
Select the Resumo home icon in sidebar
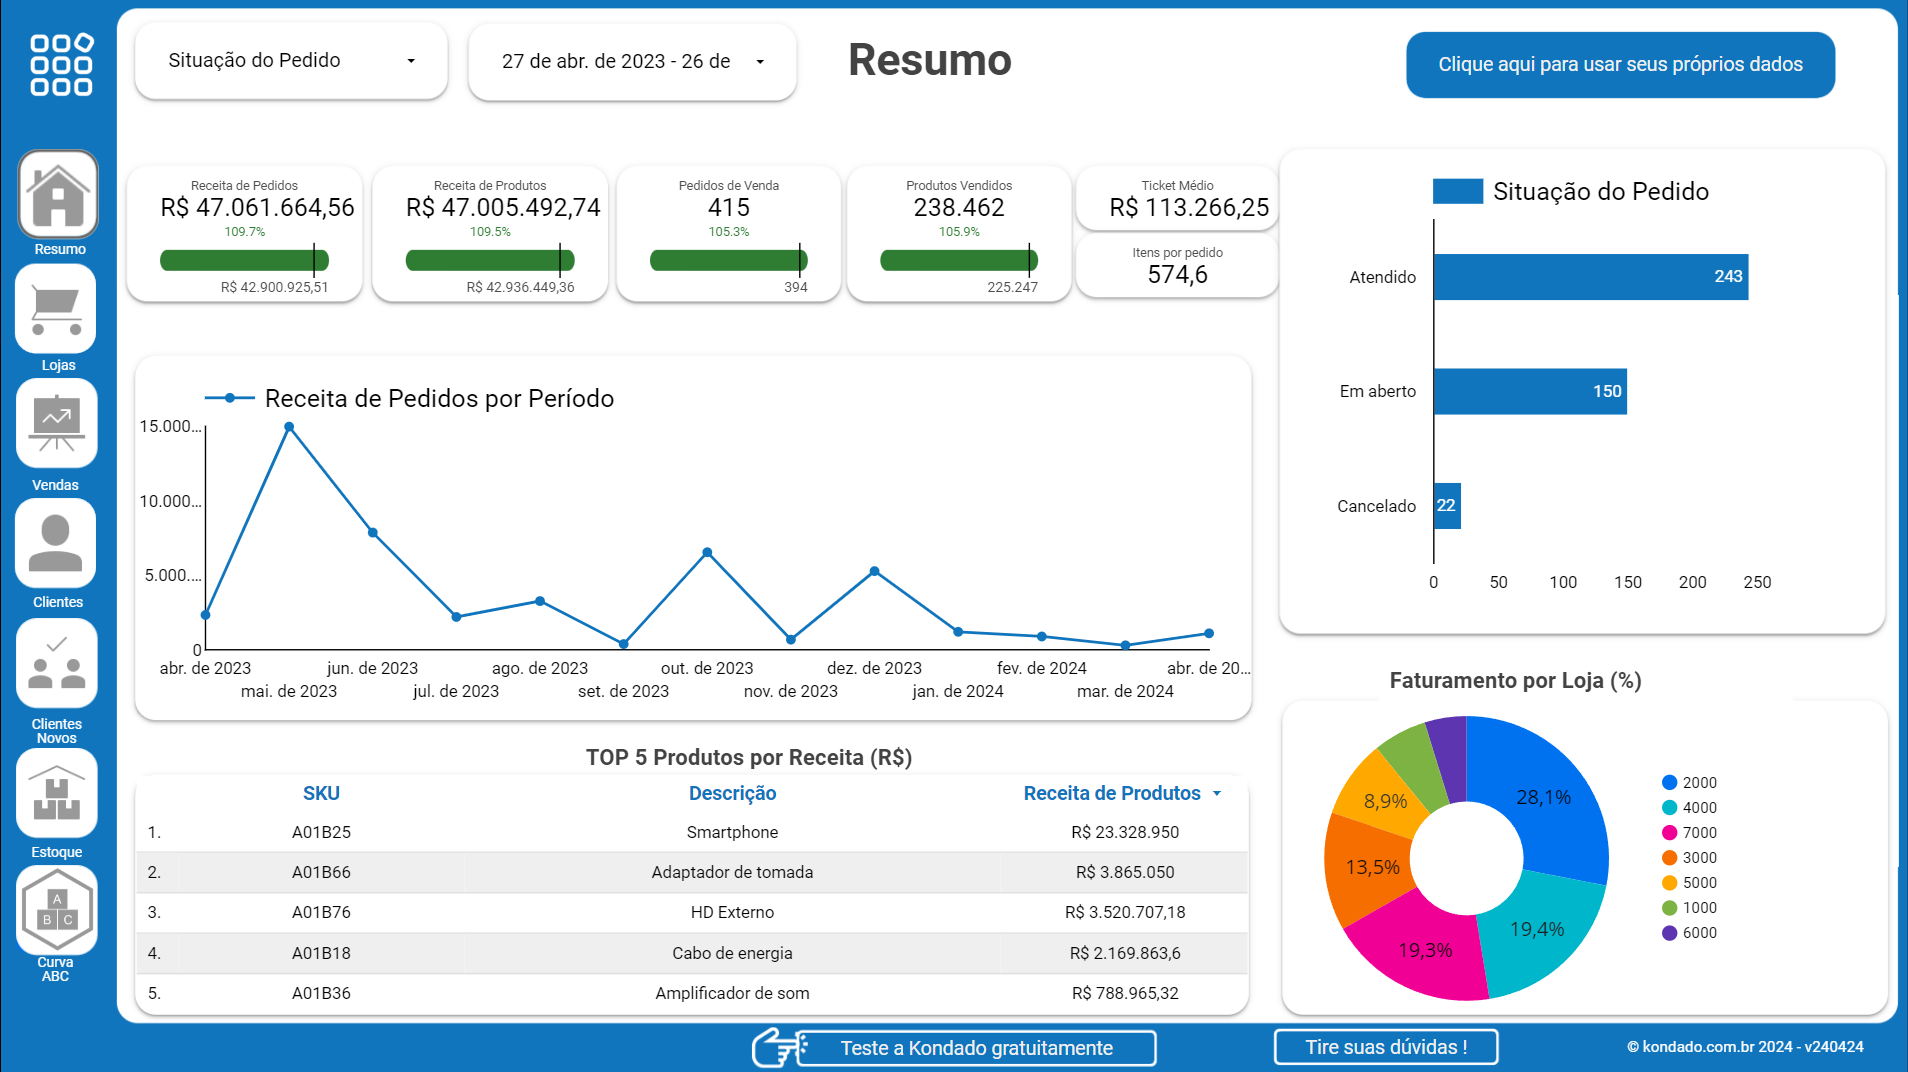click(x=57, y=194)
